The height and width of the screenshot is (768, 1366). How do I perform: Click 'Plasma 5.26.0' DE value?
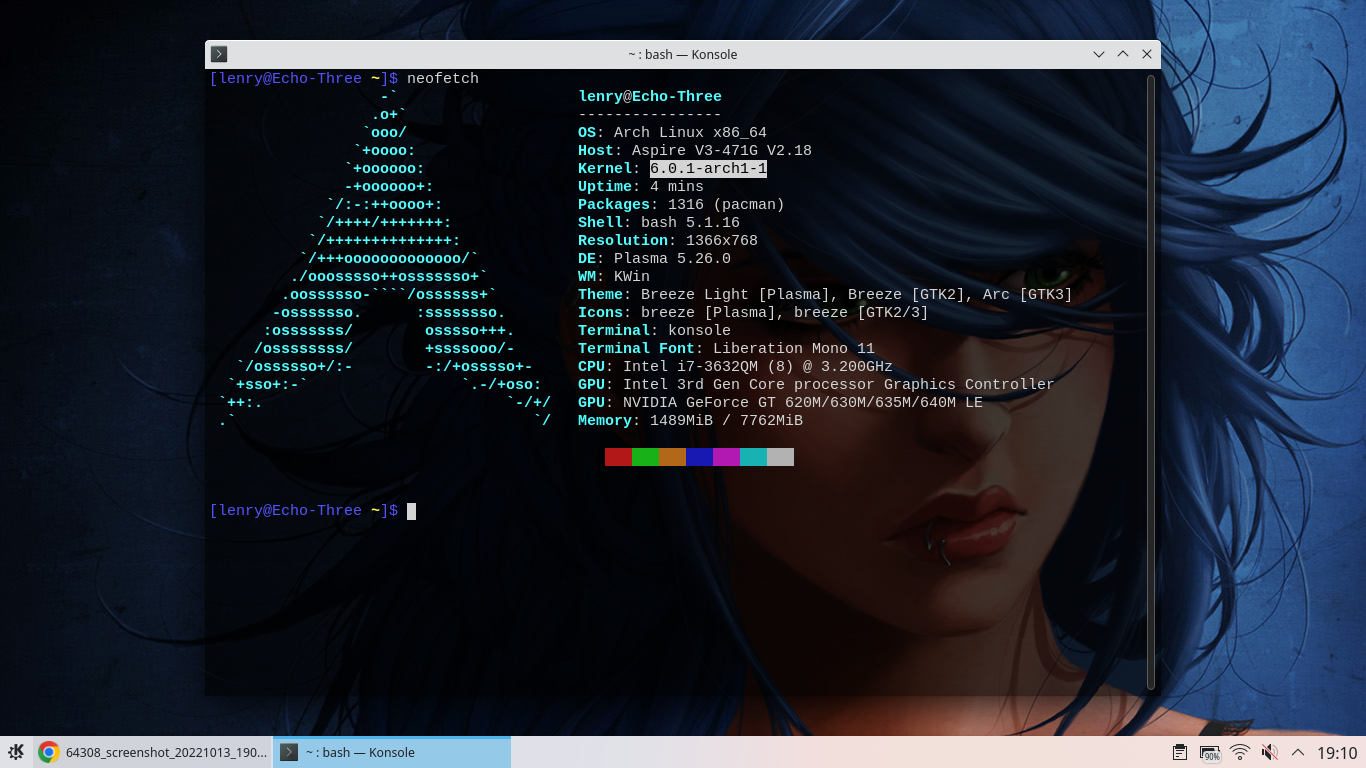tap(672, 259)
